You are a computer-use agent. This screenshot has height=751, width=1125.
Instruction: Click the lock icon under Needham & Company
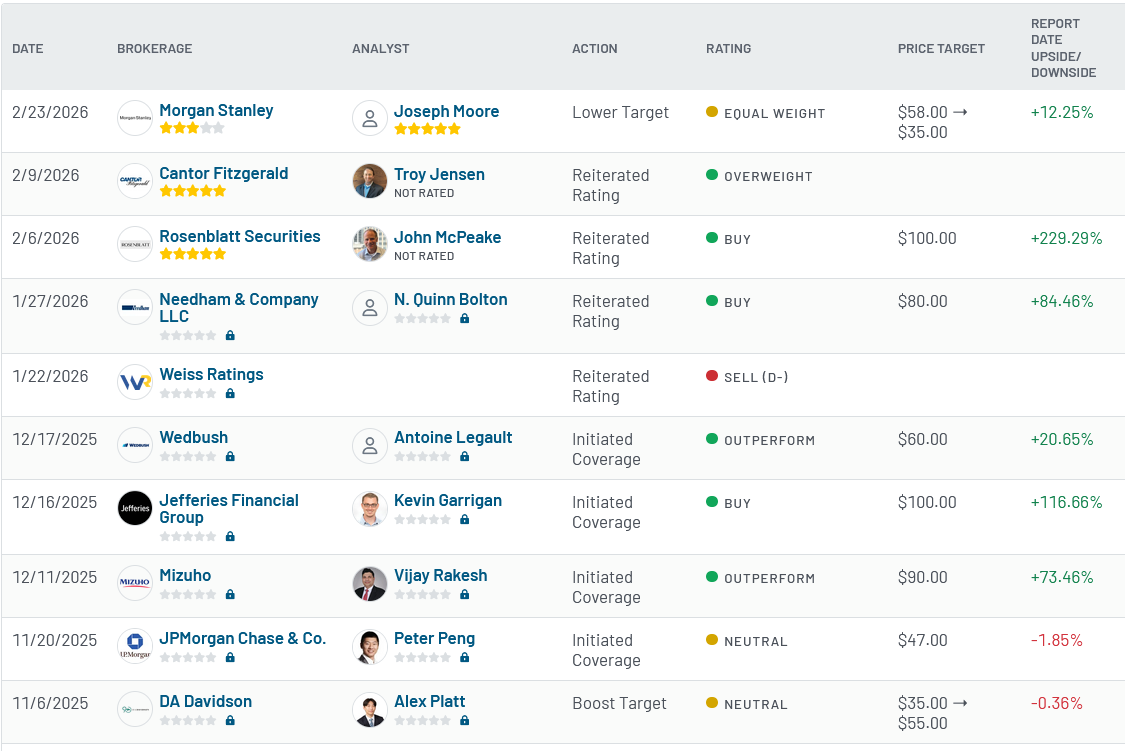(x=230, y=335)
